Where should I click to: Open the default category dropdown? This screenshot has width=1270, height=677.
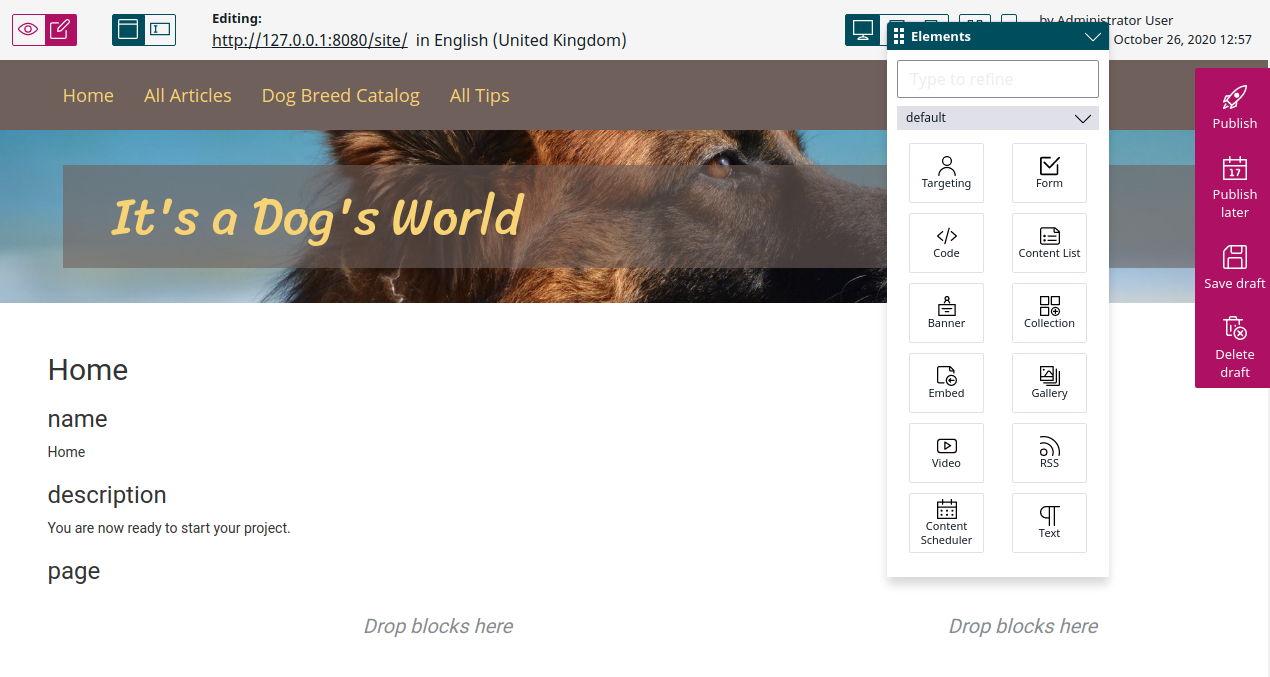pyautogui.click(x=998, y=118)
